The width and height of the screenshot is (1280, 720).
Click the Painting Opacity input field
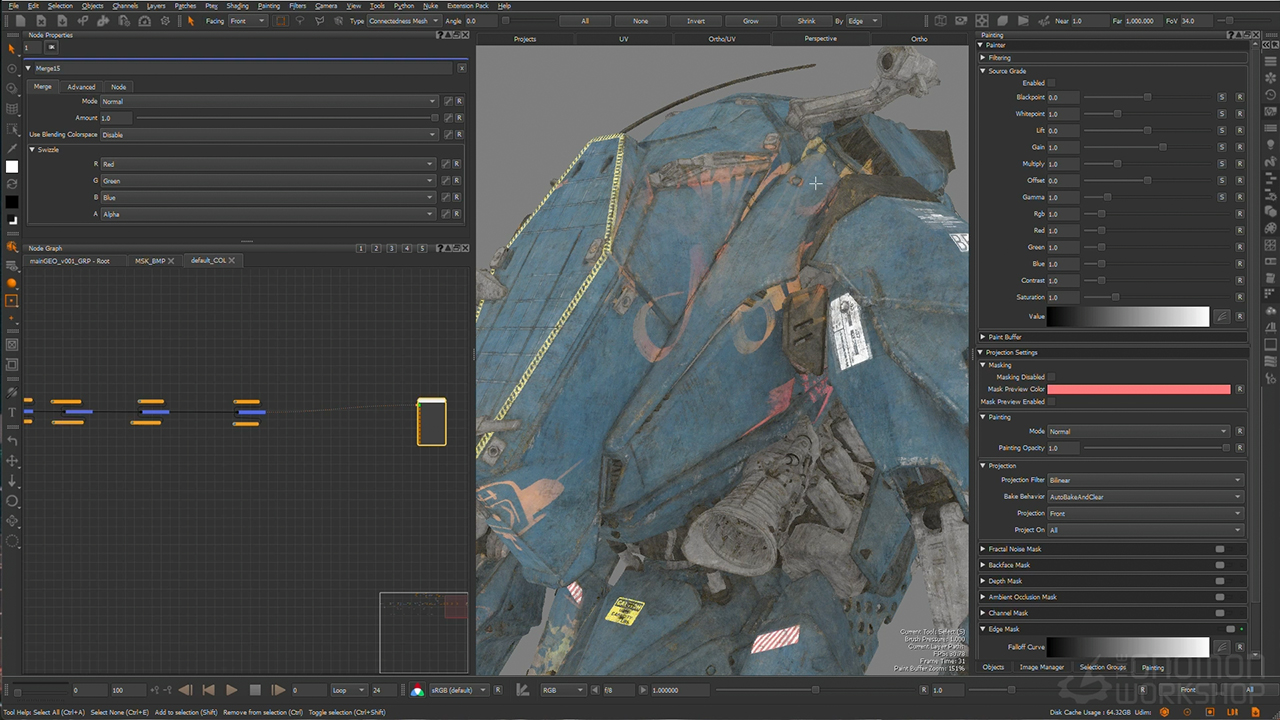1063,448
